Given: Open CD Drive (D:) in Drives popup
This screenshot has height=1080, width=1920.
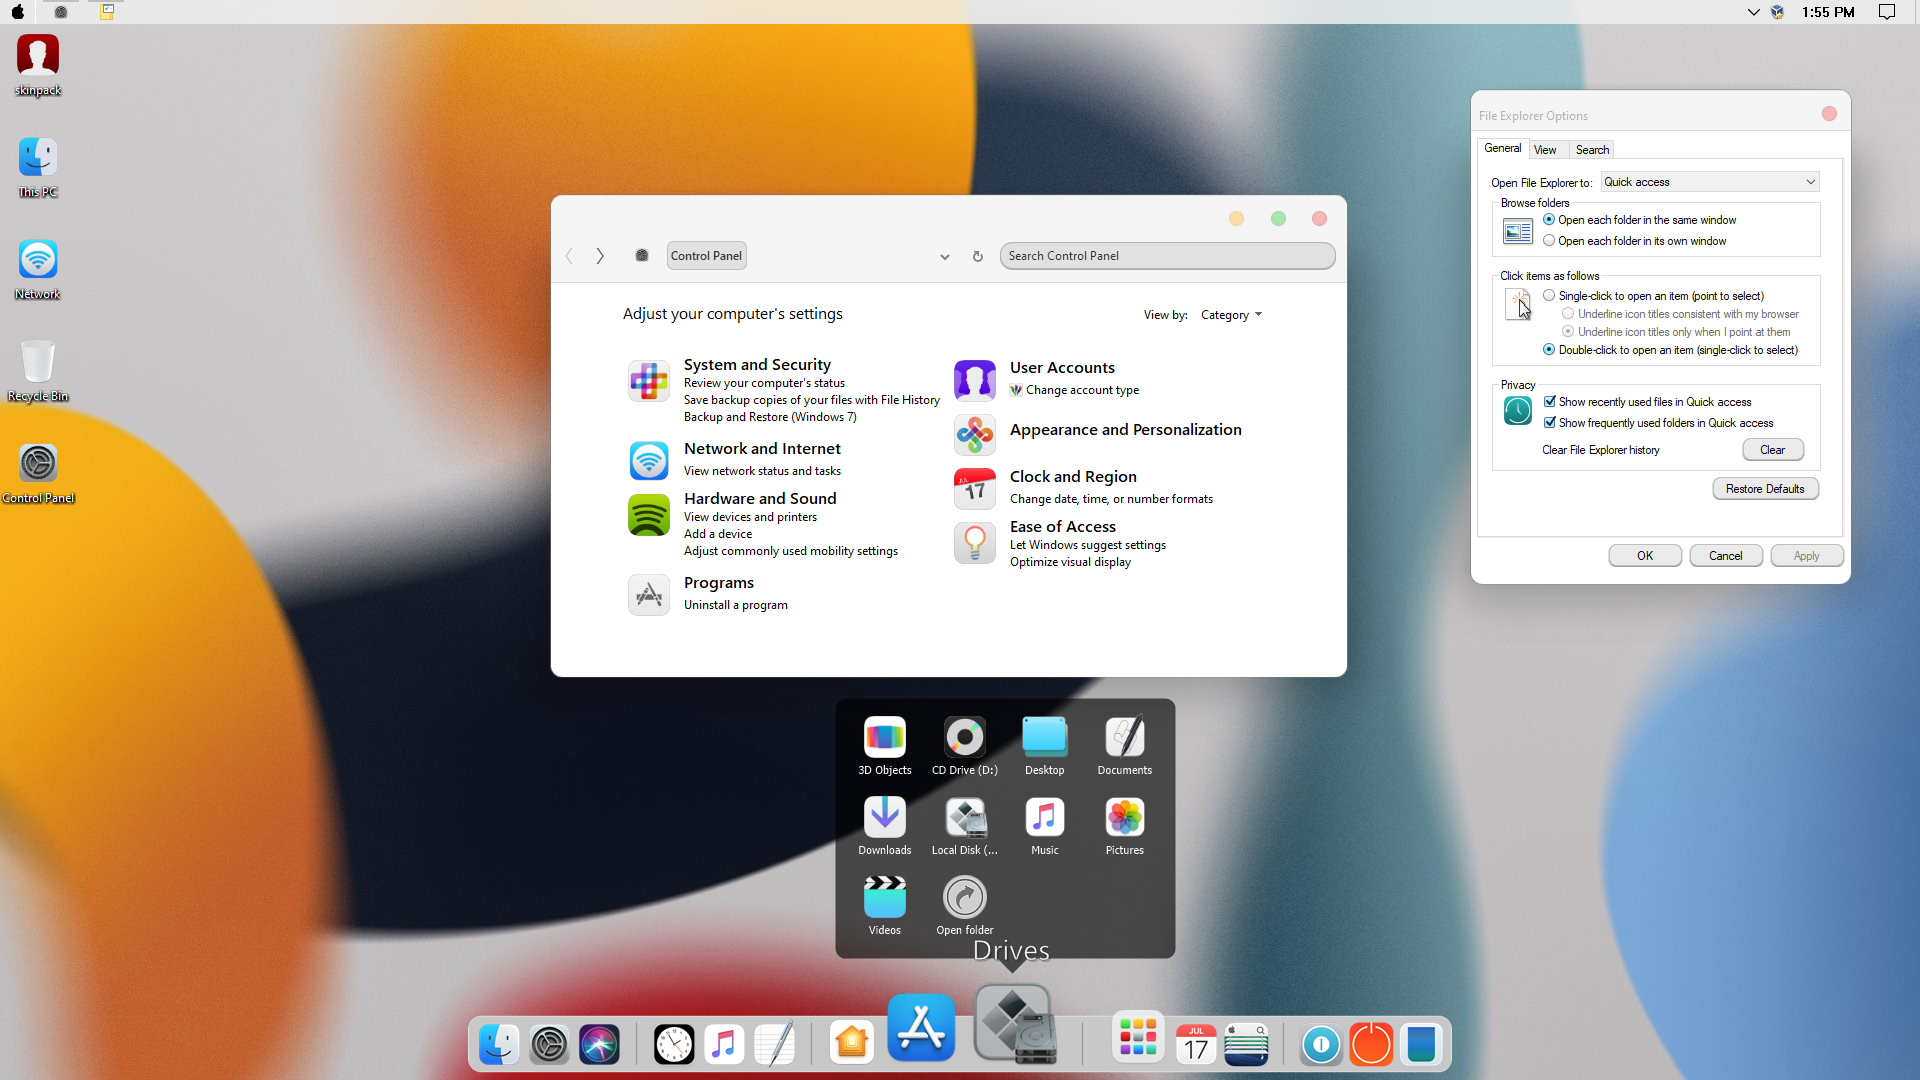Looking at the screenshot, I should tap(964, 738).
